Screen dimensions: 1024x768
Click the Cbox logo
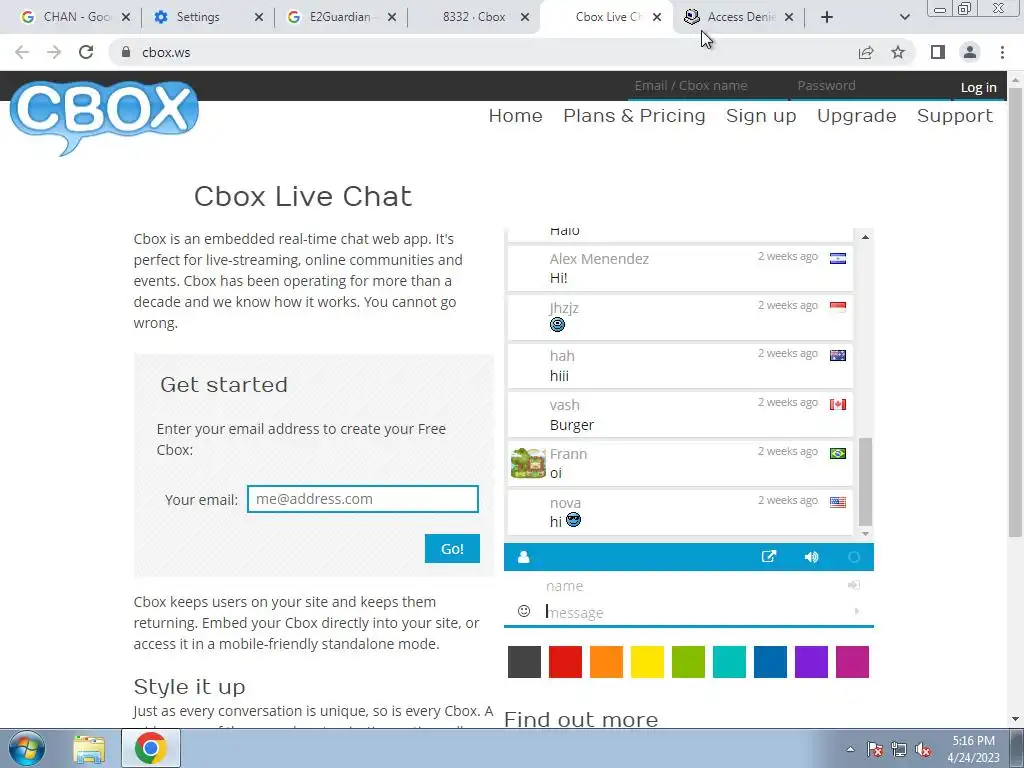click(104, 118)
